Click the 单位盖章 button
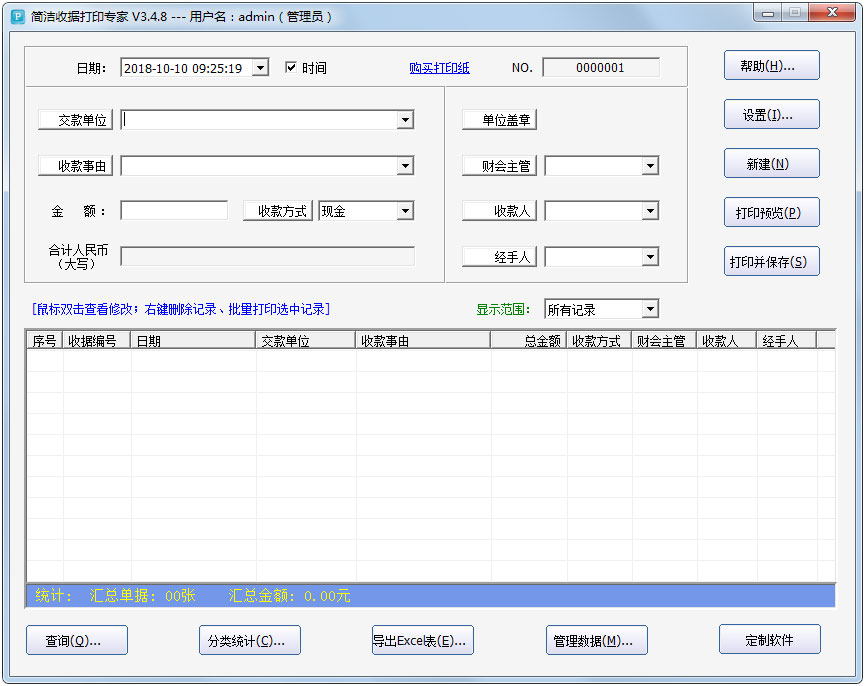Screen dimensions: 866x686 click(x=499, y=120)
